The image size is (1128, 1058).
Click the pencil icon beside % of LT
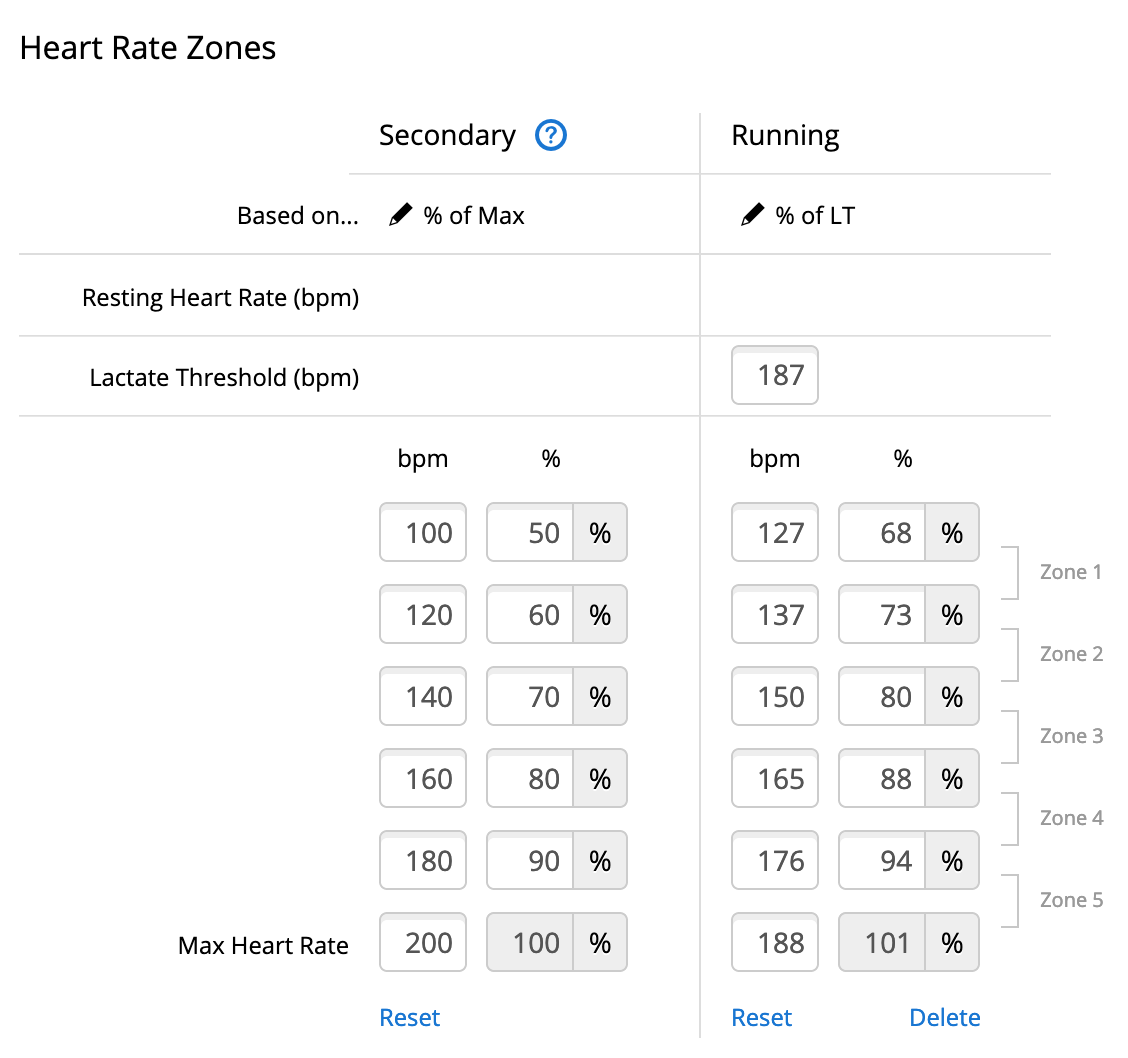752,215
